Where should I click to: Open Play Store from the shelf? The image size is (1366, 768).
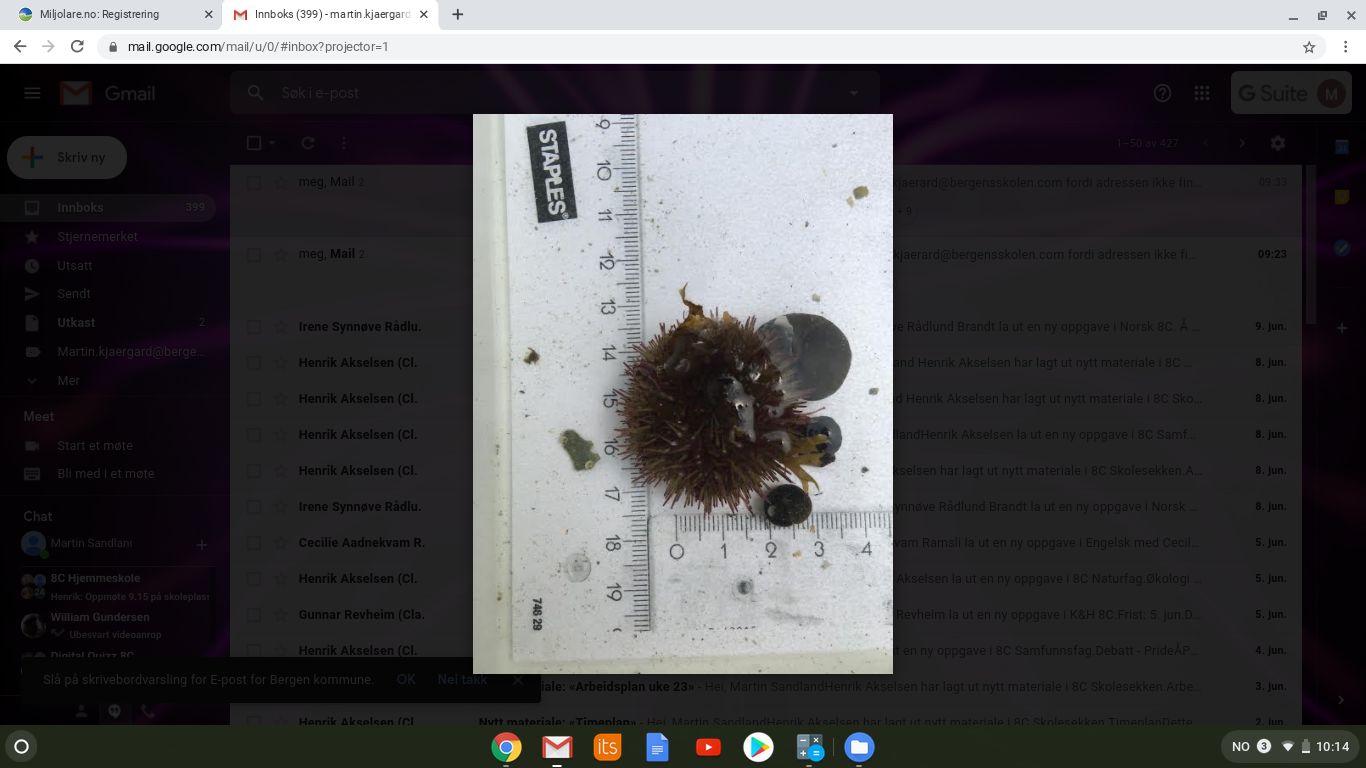pyautogui.click(x=758, y=747)
